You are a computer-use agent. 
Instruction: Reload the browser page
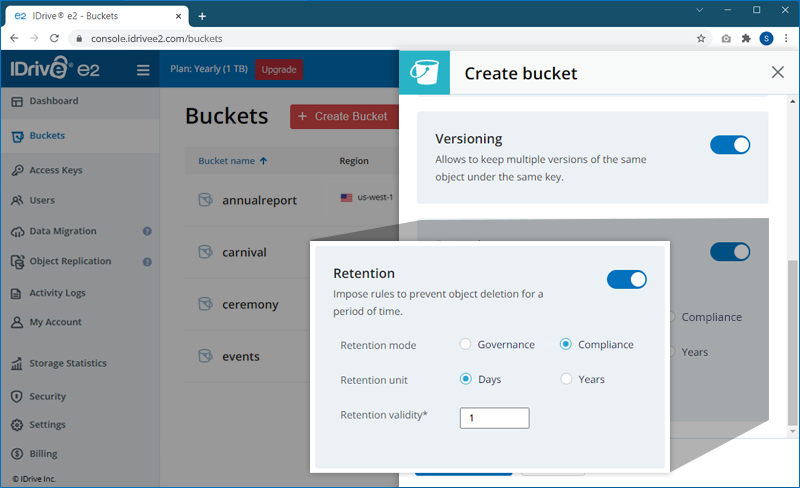pyautogui.click(x=54, y=38)
